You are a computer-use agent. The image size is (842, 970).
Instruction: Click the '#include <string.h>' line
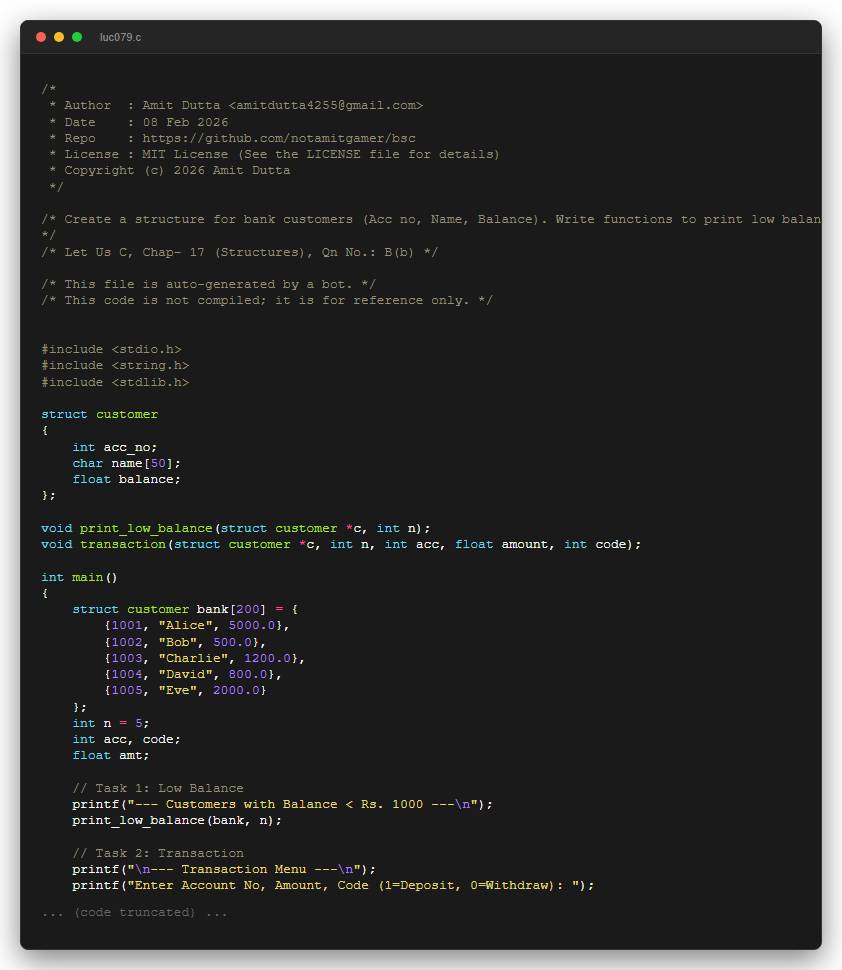(x=115, y=365)
